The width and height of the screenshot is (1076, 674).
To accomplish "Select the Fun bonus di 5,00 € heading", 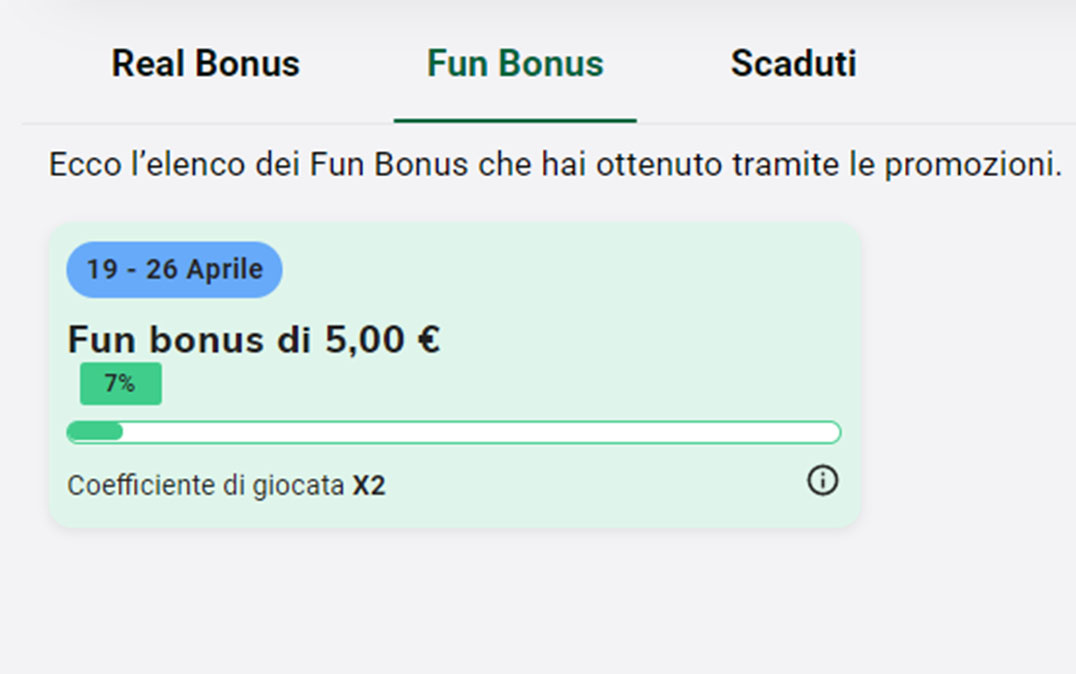I will 254,339.
